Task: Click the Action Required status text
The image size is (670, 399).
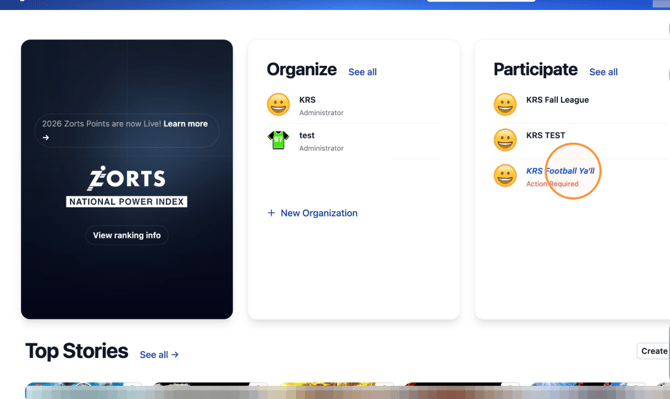Action: 552,184
